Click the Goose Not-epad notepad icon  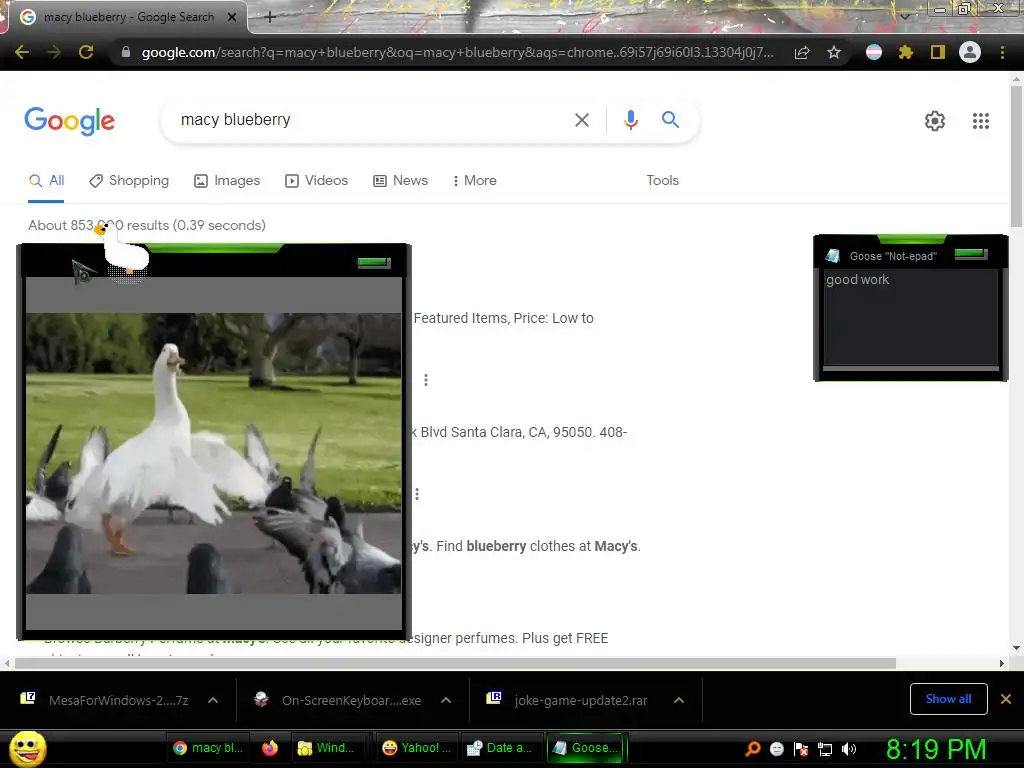click(x=833, y=256)
